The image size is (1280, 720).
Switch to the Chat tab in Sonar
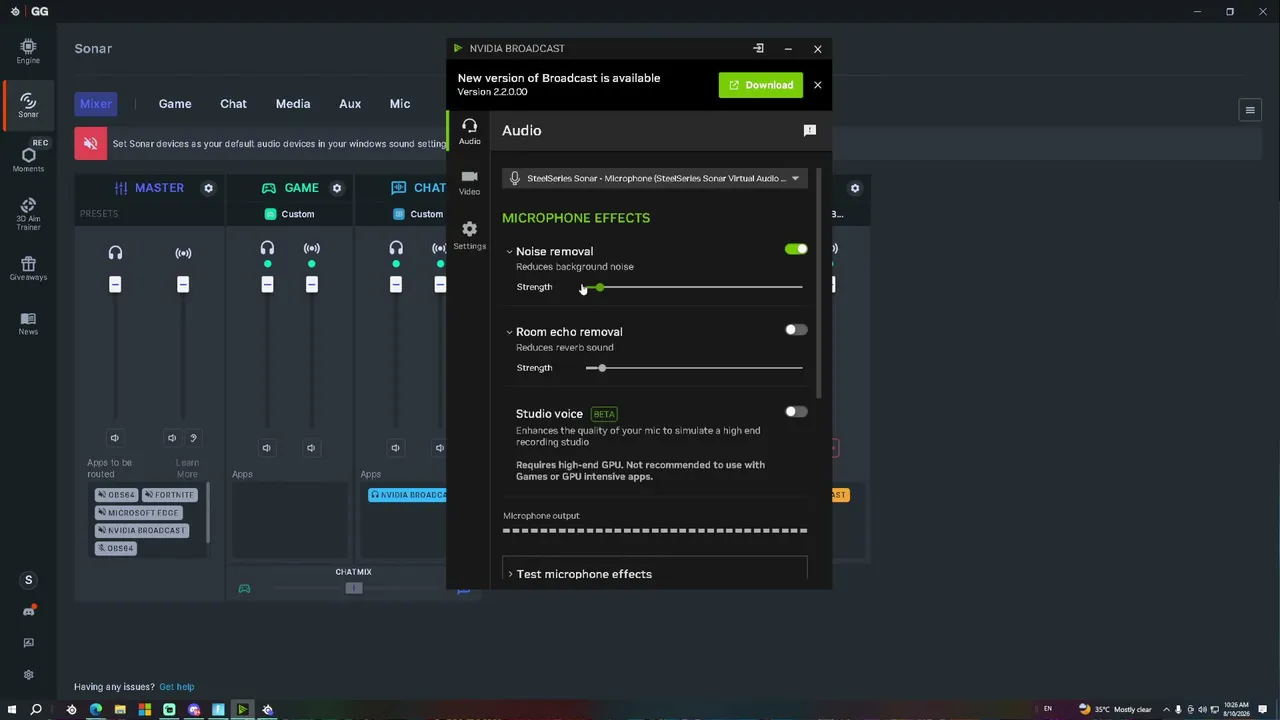[x=233, y=104]
